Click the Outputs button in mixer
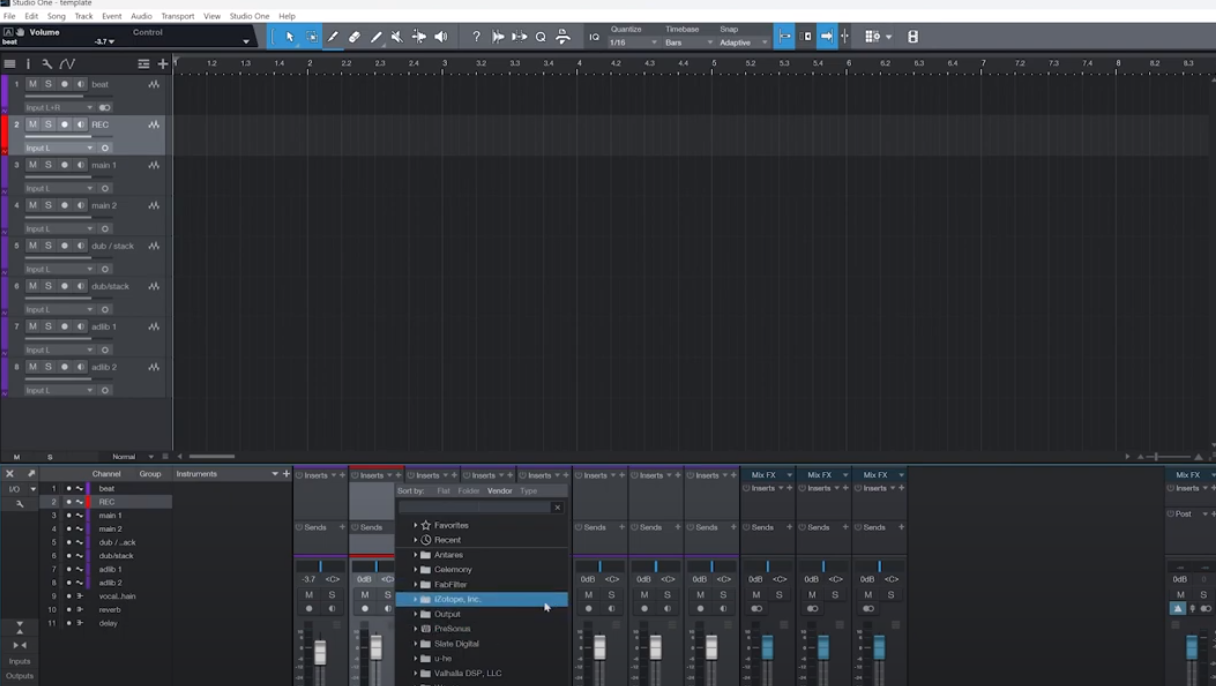This screenshot has height=686, width=1216. (x=19, y=676)
